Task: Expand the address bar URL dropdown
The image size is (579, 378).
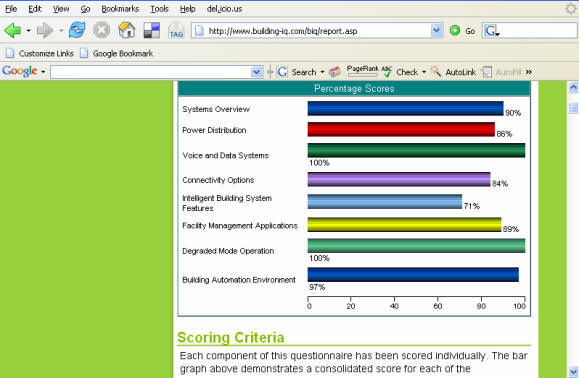Action: pos(436,31)
